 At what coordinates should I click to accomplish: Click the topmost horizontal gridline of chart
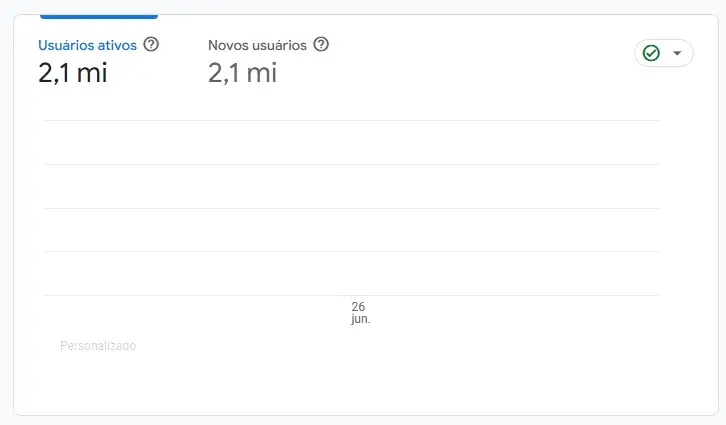pos(351,121)
